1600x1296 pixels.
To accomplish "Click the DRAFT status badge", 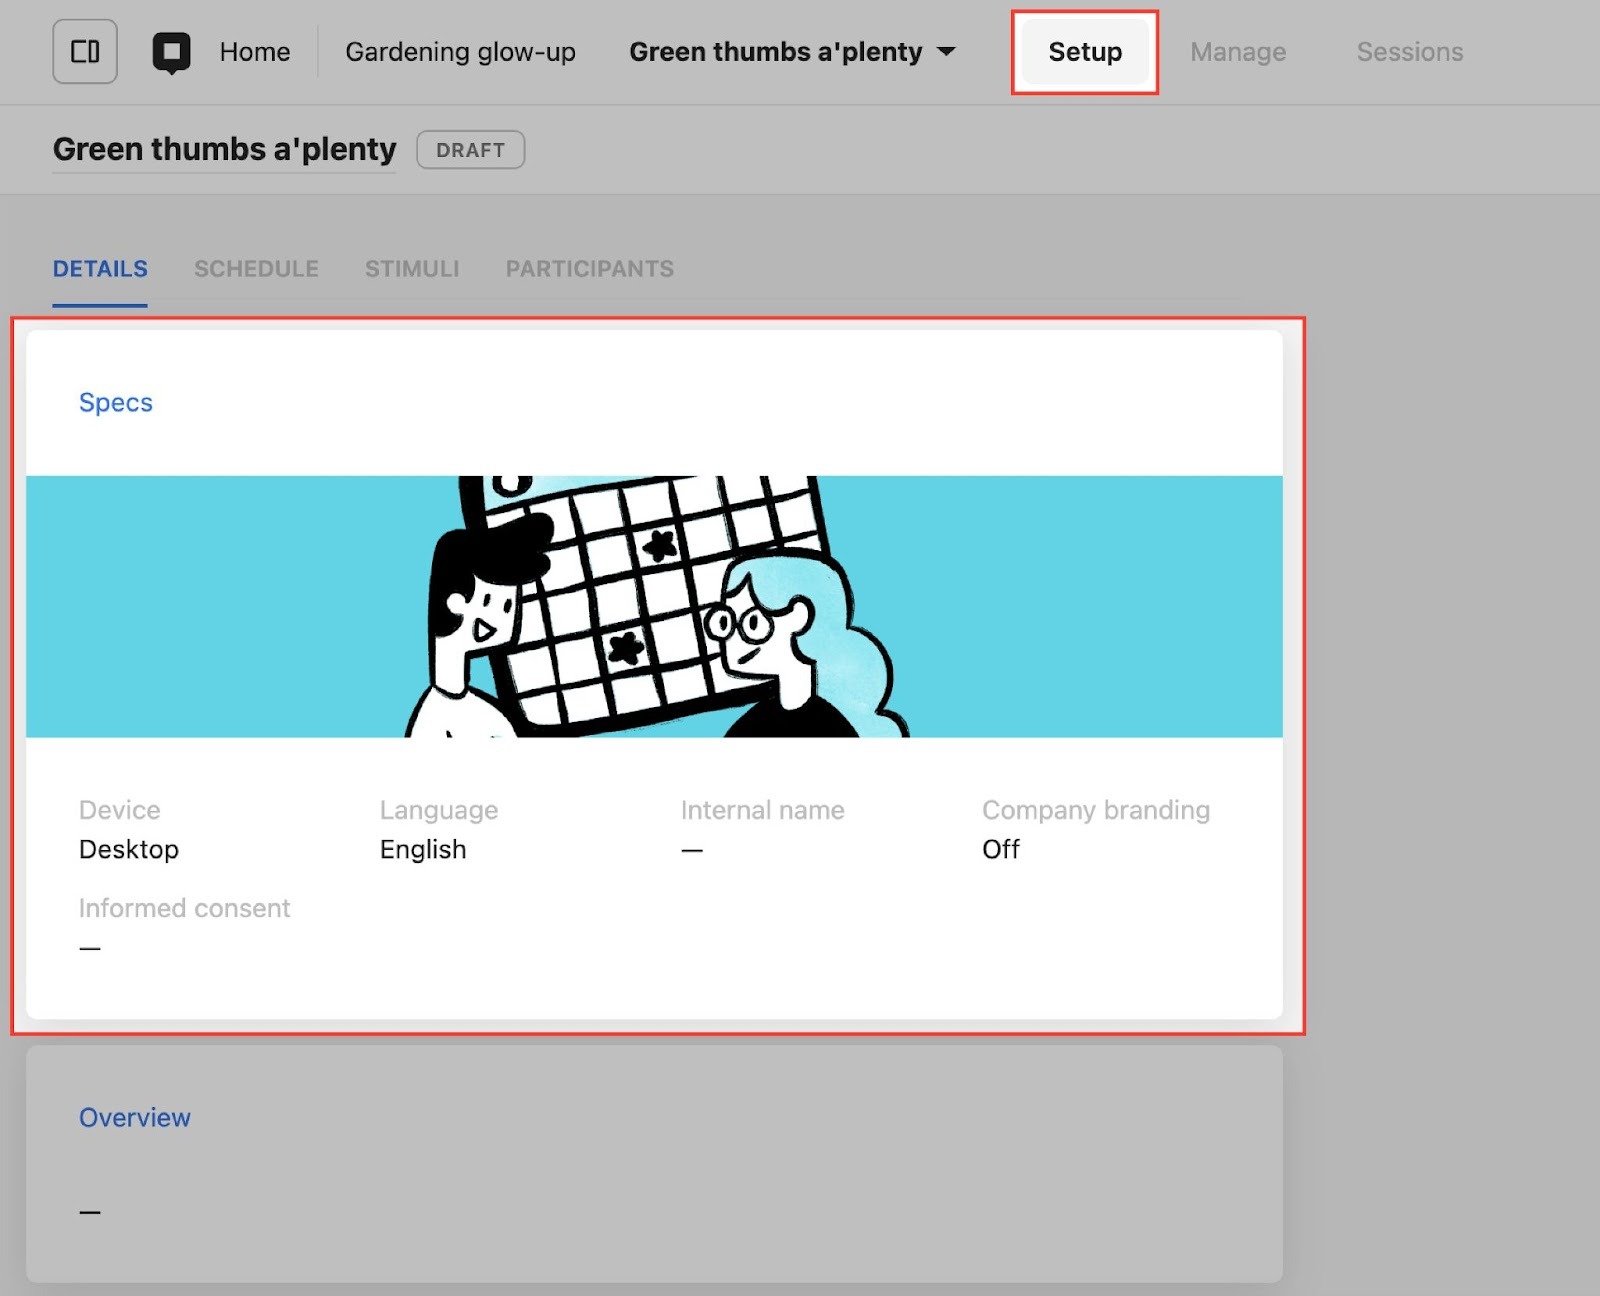I will pos(470,150).
